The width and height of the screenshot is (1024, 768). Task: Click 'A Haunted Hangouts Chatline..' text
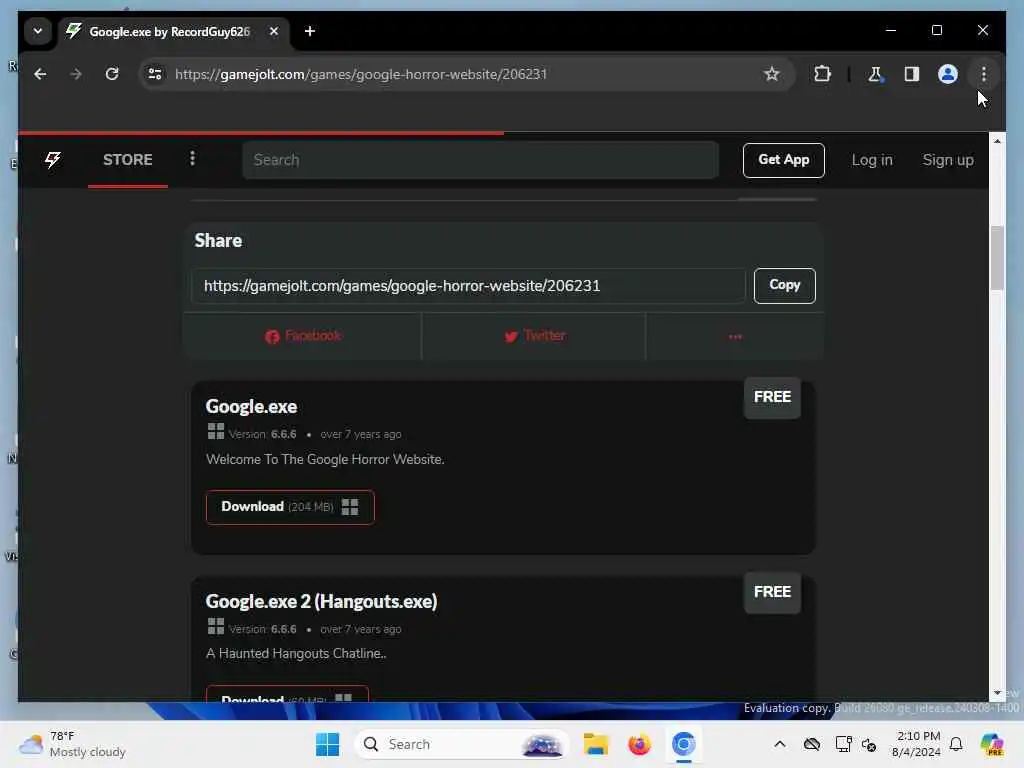(296, 653)
